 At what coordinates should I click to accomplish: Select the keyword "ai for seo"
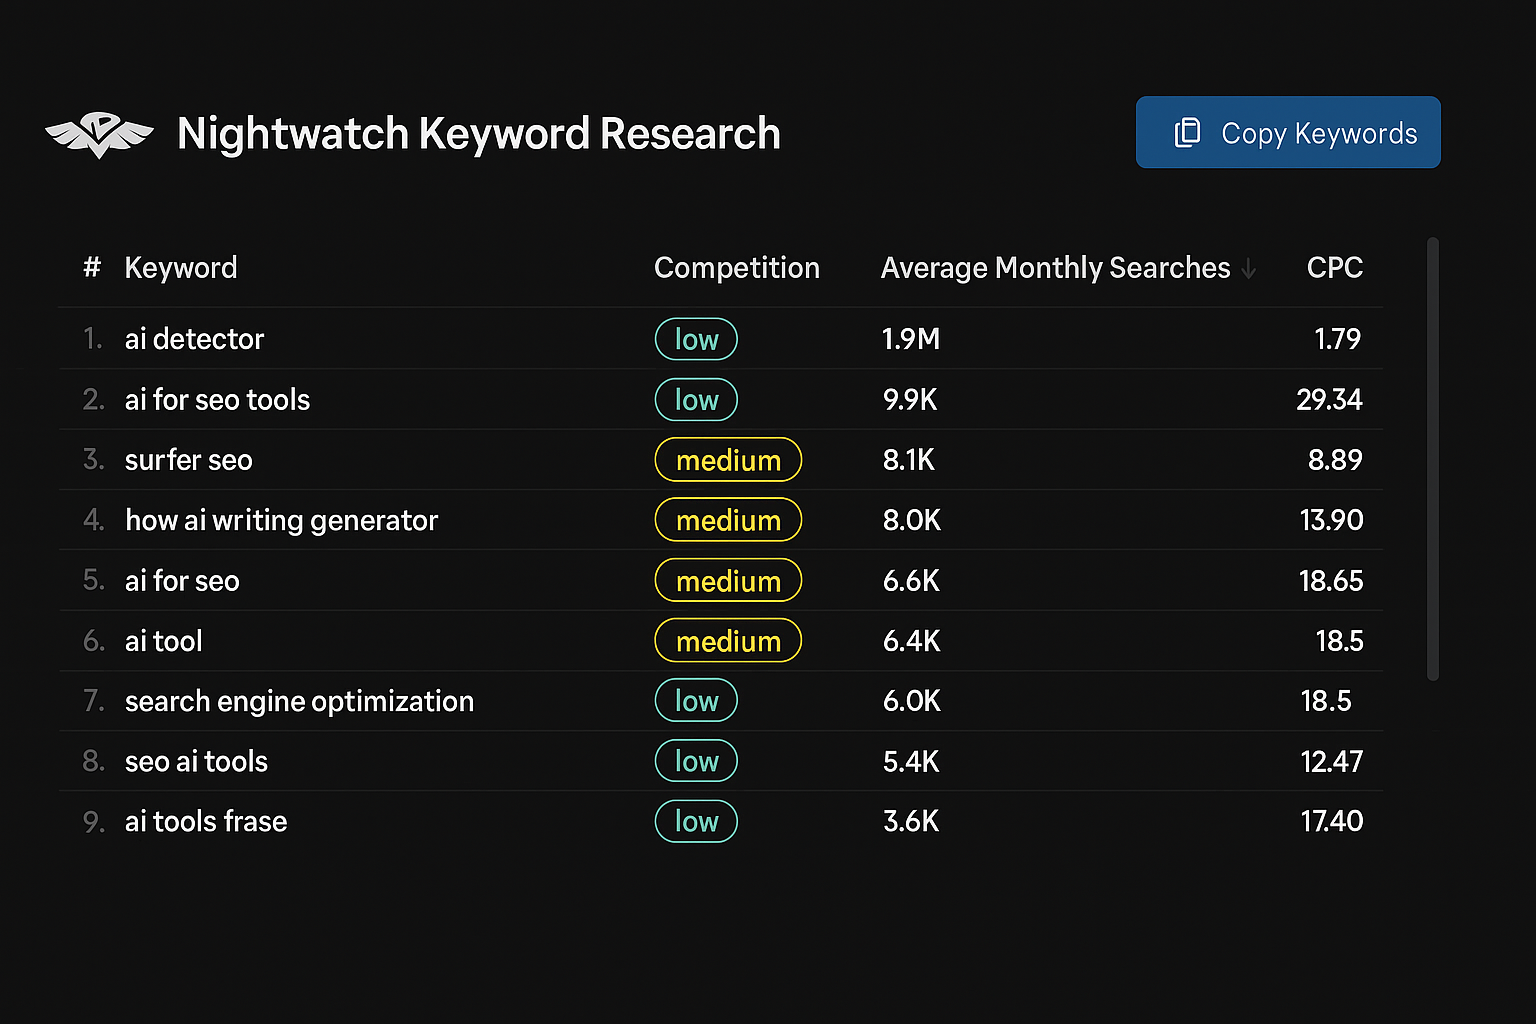(x=182, y=581)
